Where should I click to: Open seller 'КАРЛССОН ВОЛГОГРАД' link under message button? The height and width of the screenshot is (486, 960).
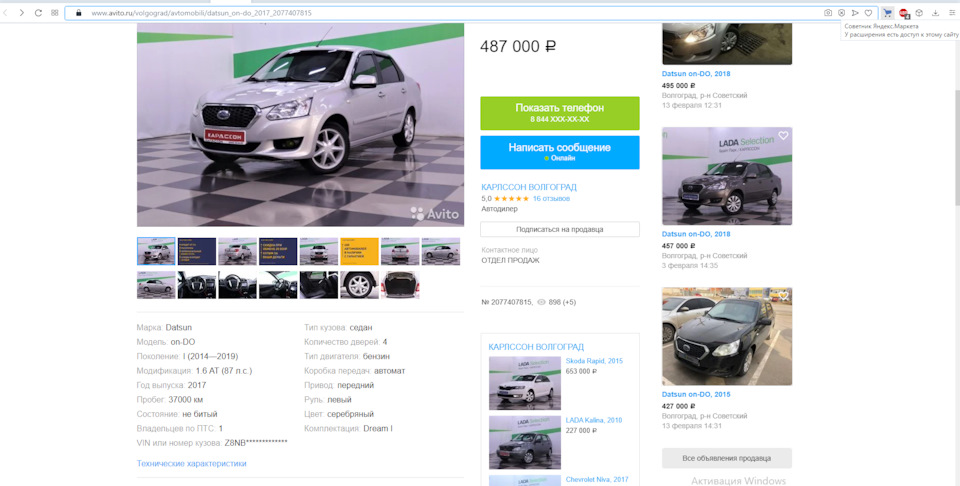coord(529,187)
